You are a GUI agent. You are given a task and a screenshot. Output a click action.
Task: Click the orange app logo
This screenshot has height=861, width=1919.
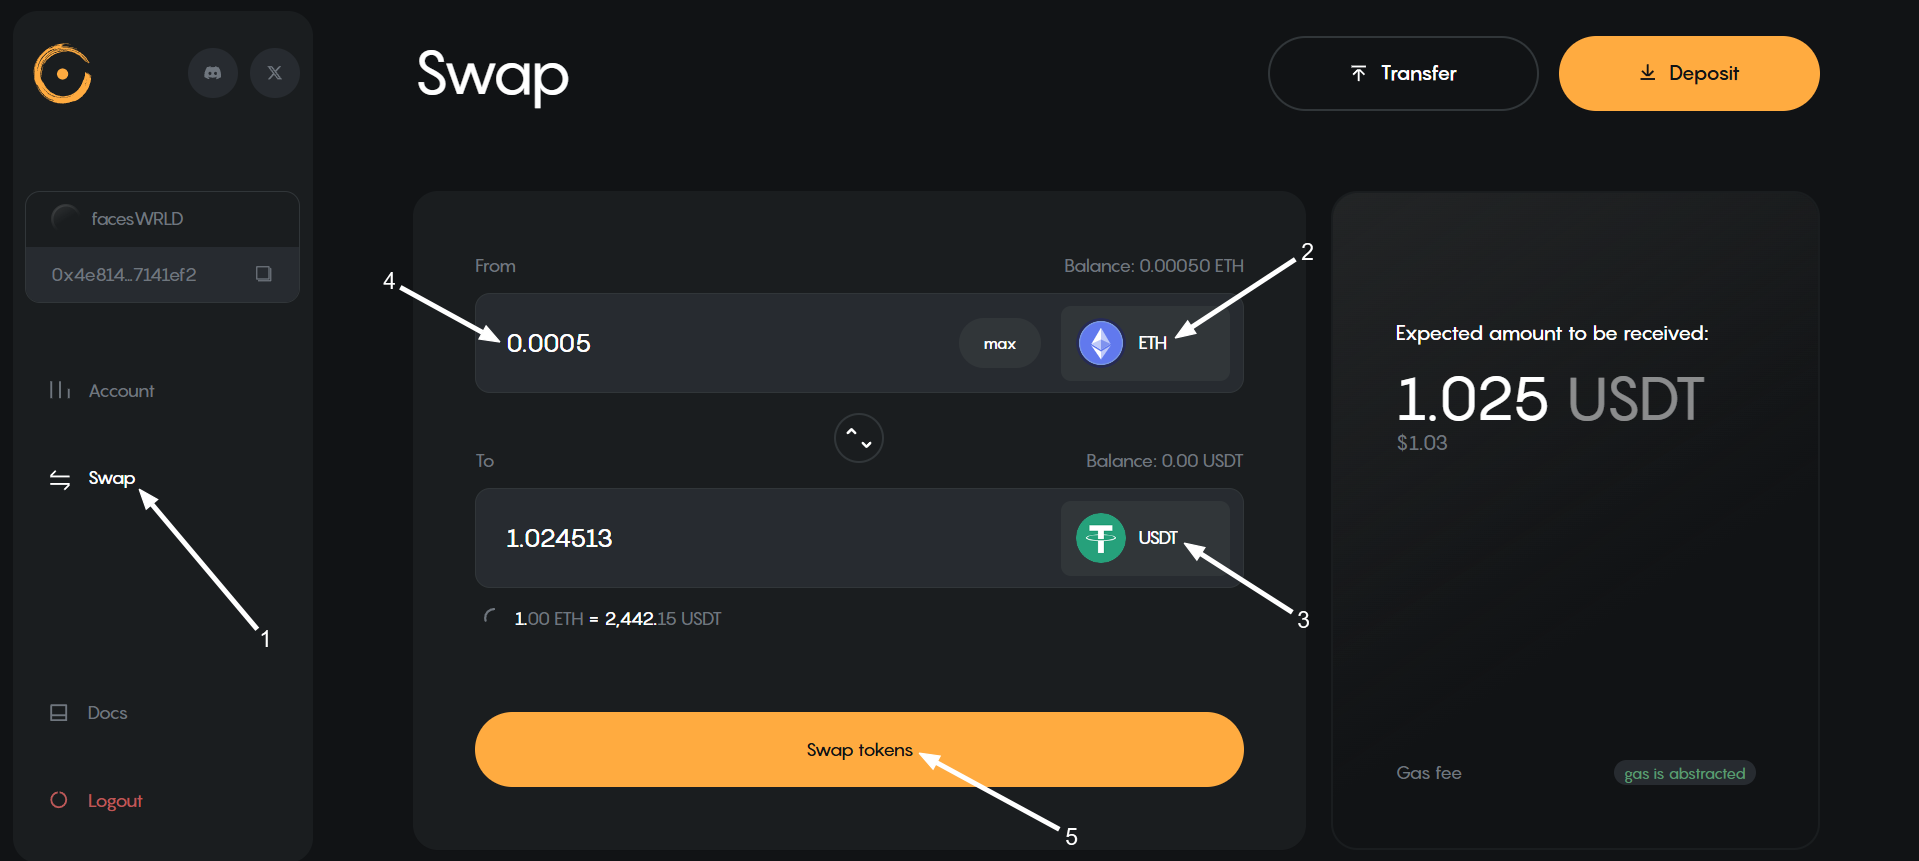click(x=63, y=74)
